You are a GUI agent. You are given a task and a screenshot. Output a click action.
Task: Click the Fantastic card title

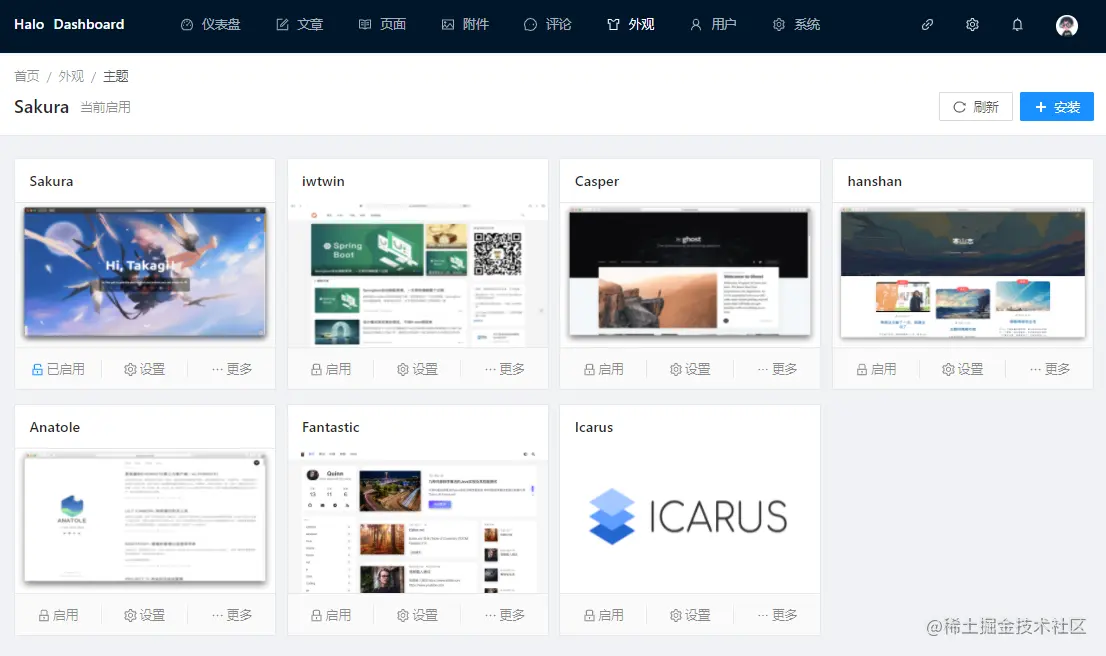tap(330, 427)
